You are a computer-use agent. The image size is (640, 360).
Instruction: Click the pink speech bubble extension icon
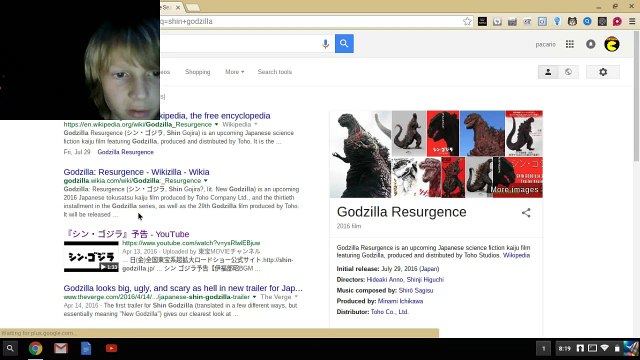(617, 21)
